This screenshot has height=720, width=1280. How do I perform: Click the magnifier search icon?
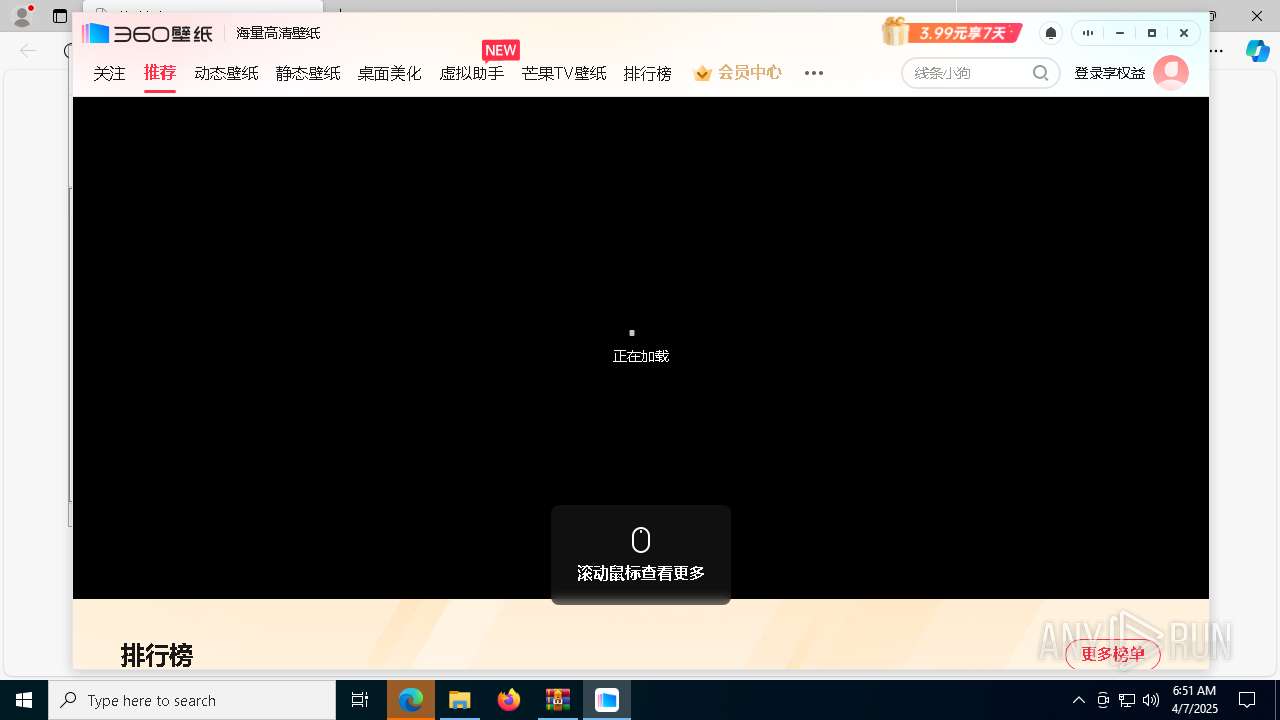click(x=1041, y=73)
